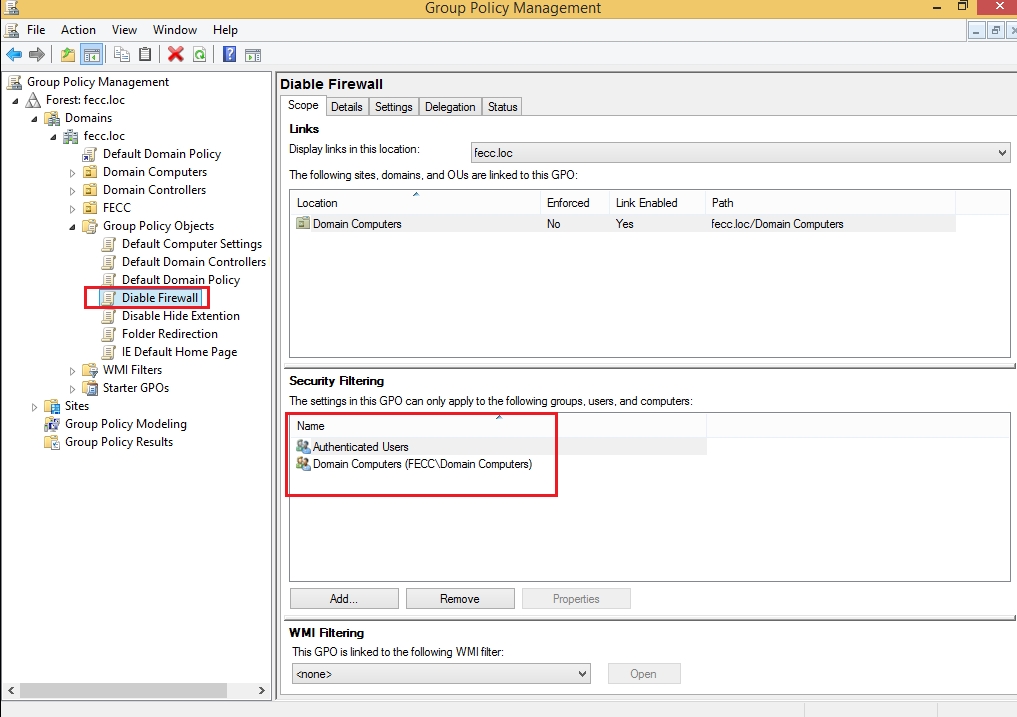Select Default Computer Settings GPO

coord(191,244)
